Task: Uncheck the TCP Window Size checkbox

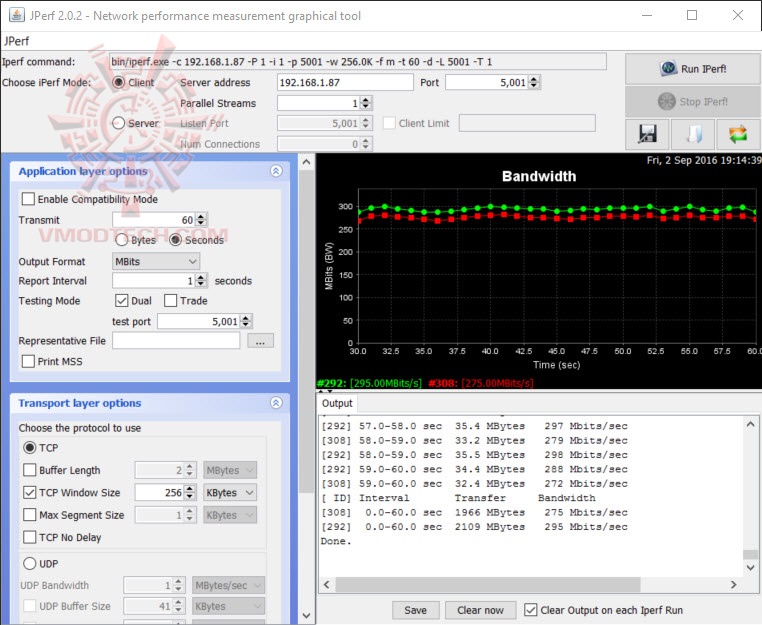Action: 30,492
